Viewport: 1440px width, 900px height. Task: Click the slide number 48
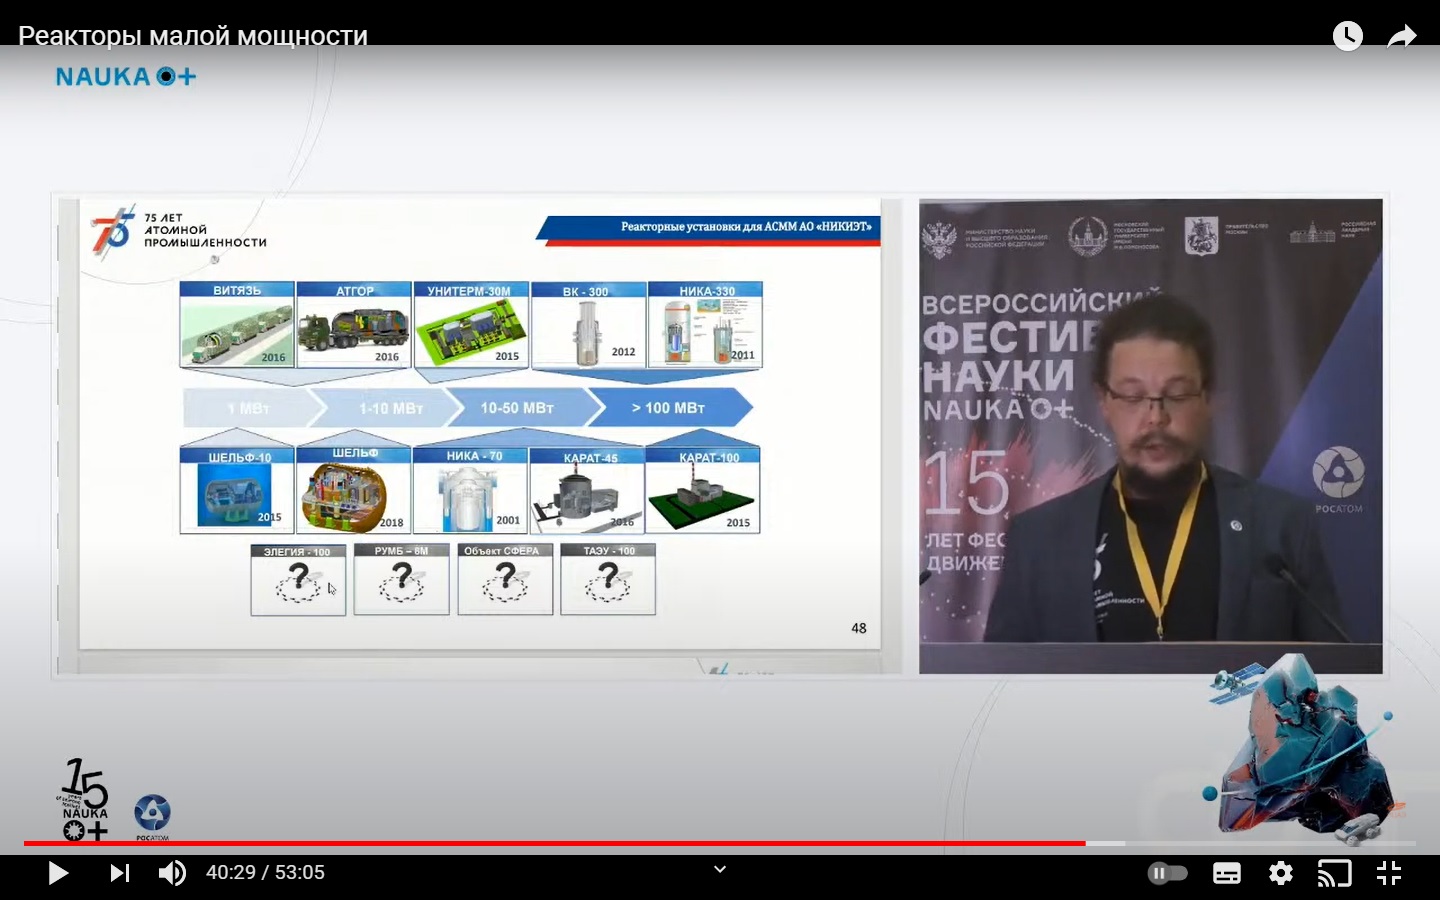tap(859, 628)
